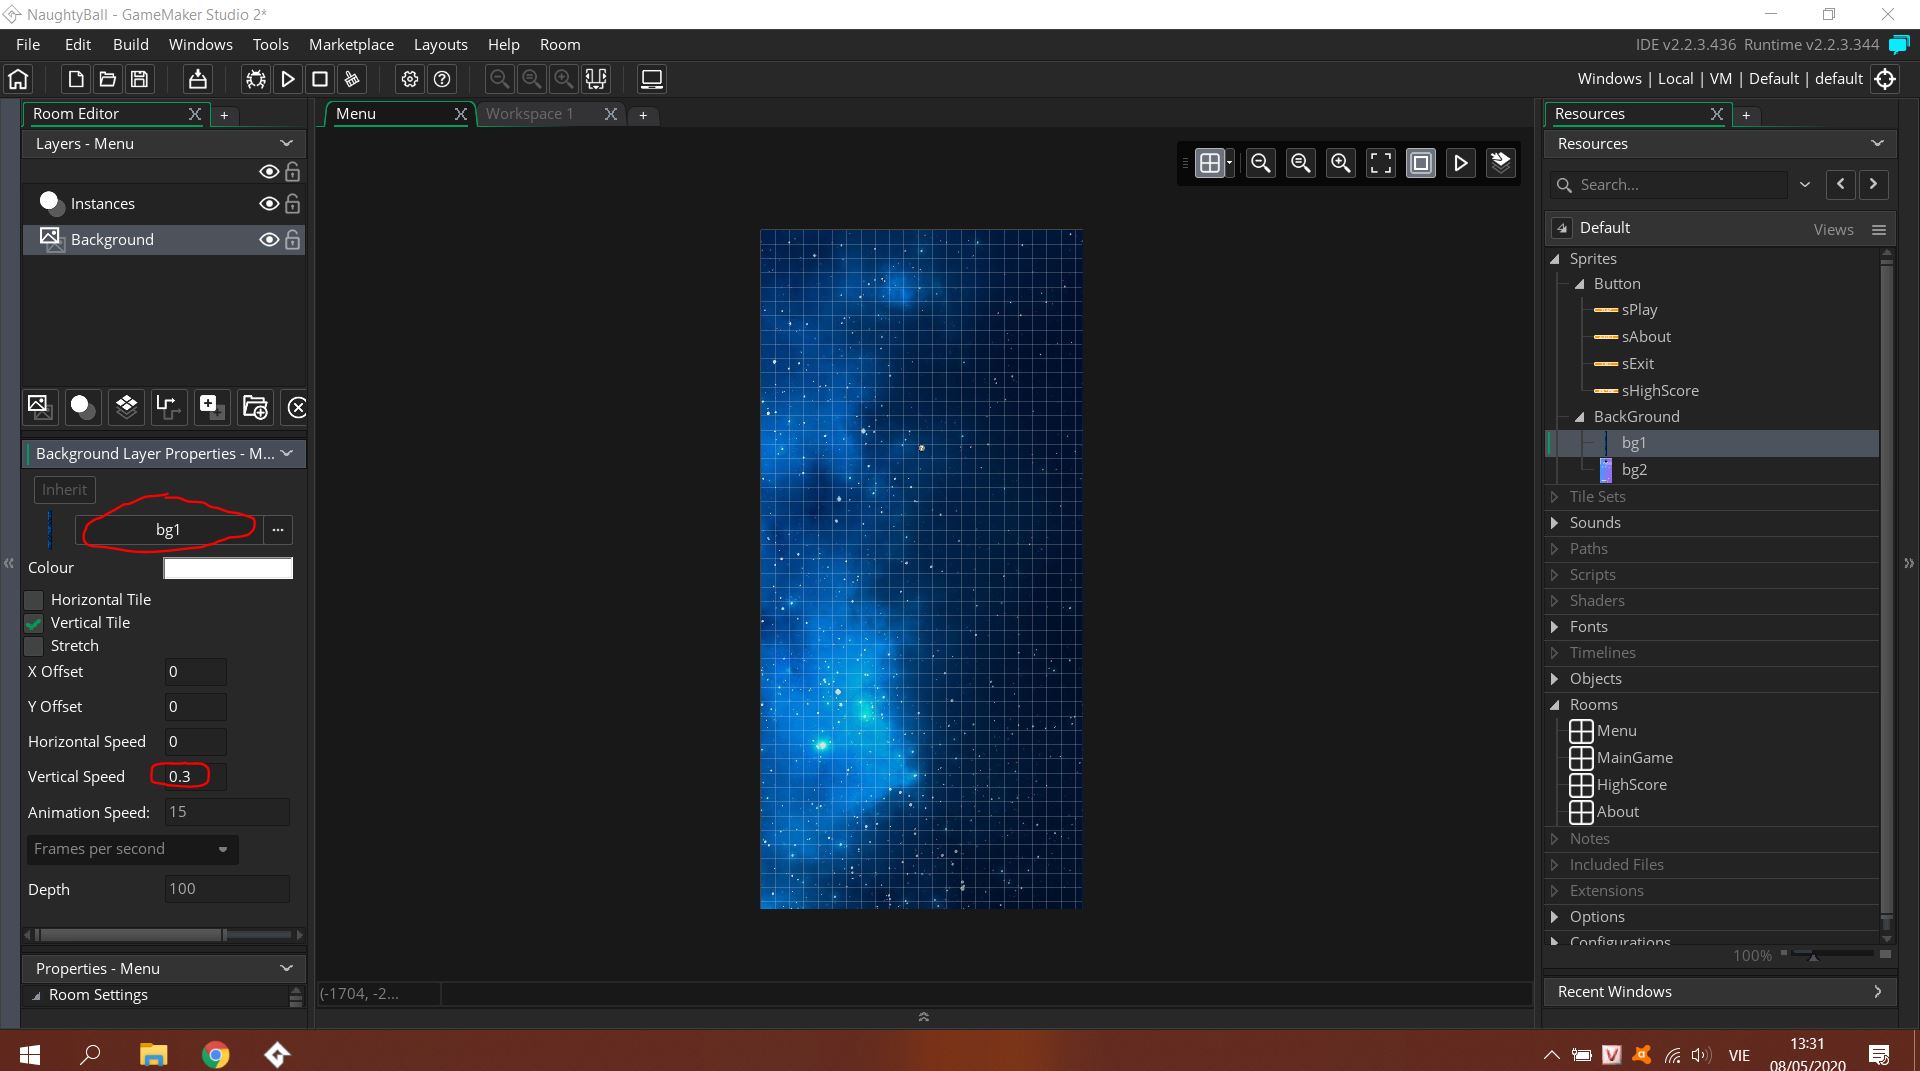
Task: Open the target manager crosshair icon
Action: 1885,79
